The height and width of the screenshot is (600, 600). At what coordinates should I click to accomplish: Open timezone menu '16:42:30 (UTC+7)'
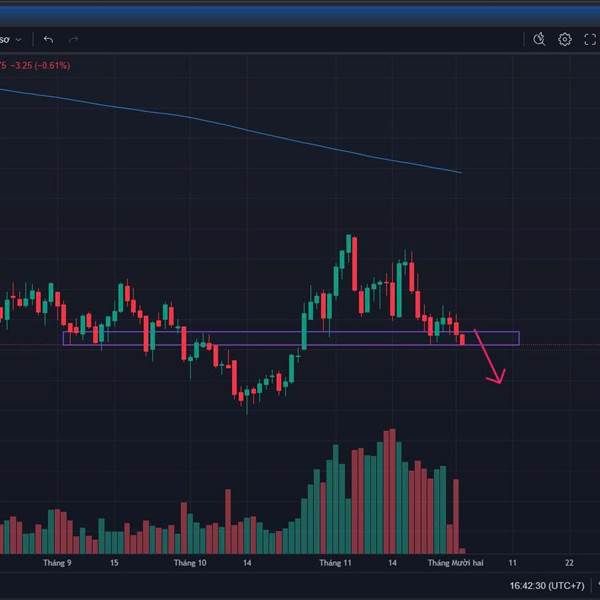547,585
